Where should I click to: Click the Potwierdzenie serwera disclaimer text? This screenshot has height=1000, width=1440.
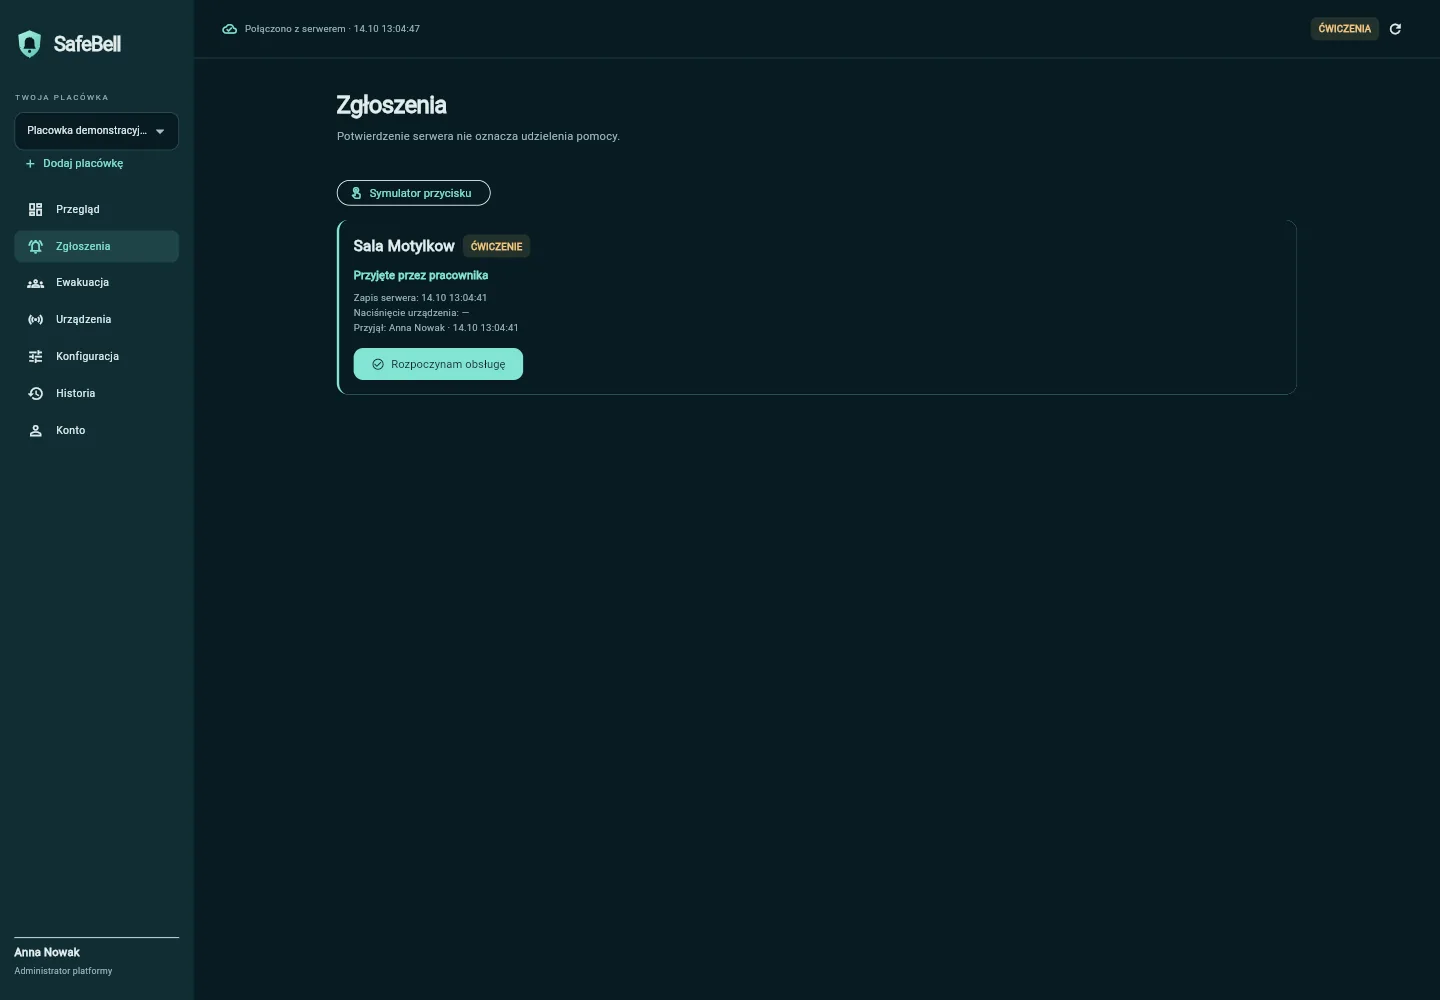click(478, 136)
